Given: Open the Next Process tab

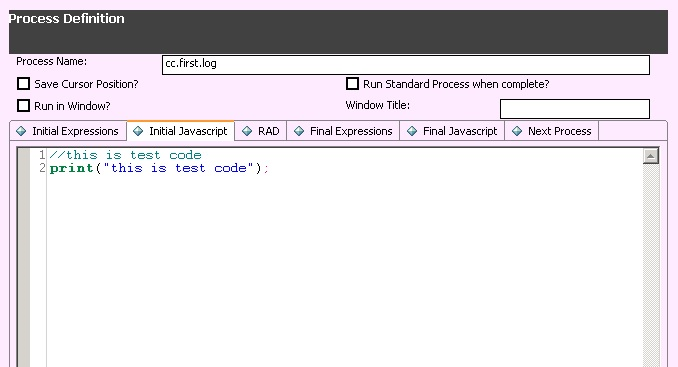Looking at the screenshot, I should pos(552,131).
